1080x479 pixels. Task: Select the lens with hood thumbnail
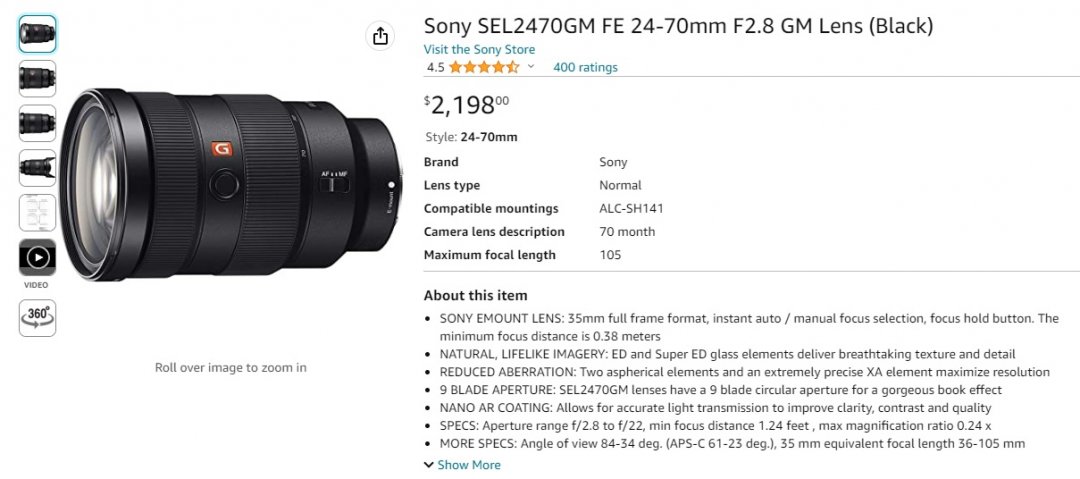[x=37, y=168]
